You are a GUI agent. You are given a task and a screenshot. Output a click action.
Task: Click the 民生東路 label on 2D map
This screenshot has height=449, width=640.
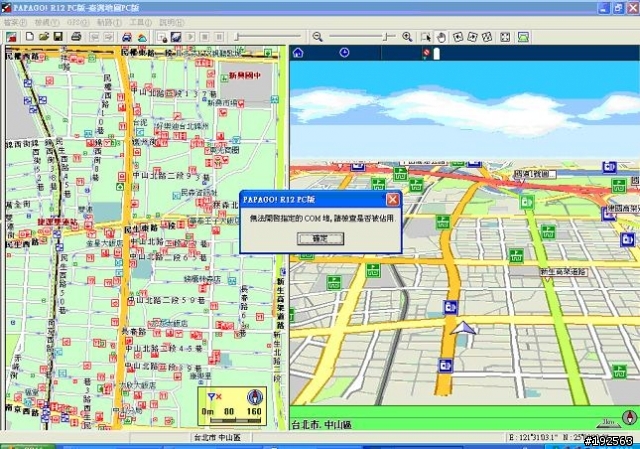coord(141,227)
